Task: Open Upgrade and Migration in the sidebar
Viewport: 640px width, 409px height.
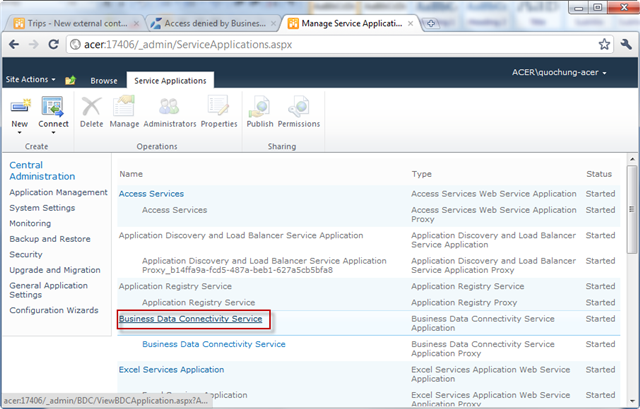Action: pyautogui.click(x=55, y=270)
